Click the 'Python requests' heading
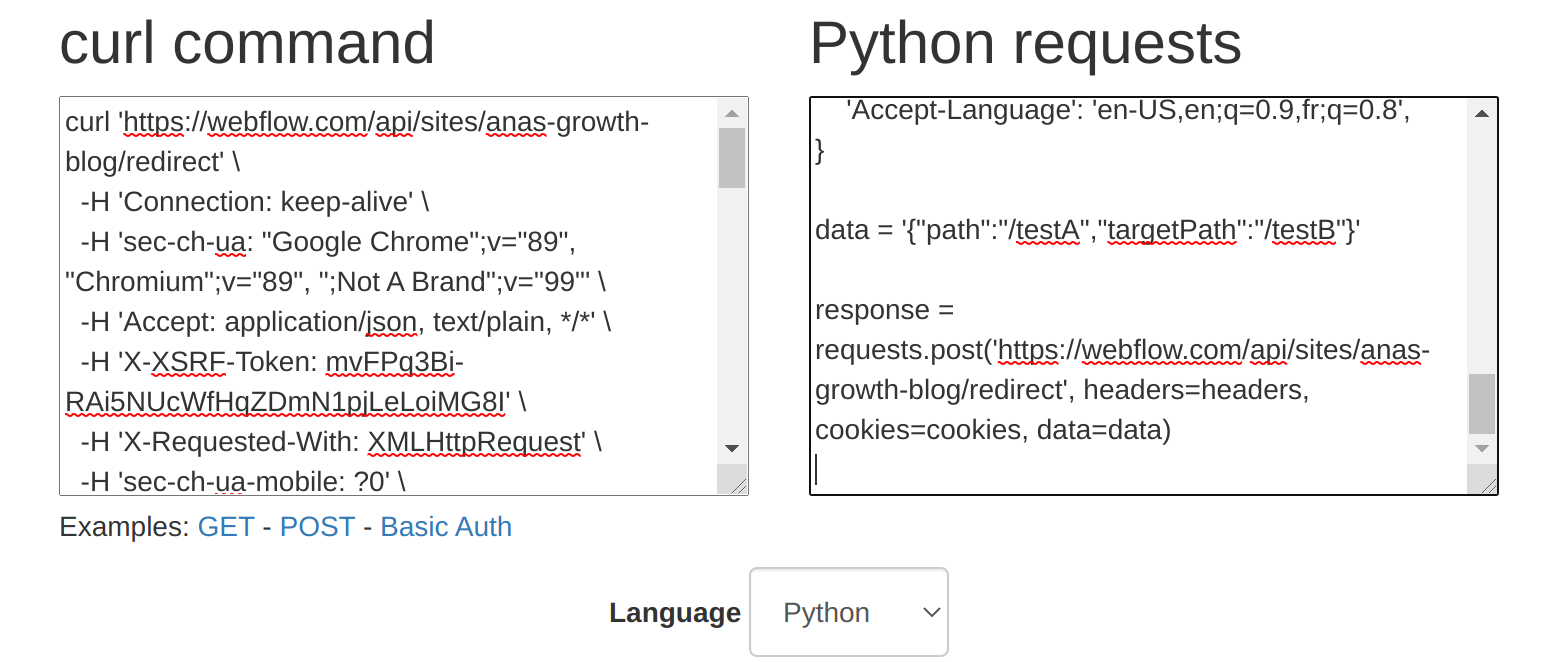 (1025, 42)
